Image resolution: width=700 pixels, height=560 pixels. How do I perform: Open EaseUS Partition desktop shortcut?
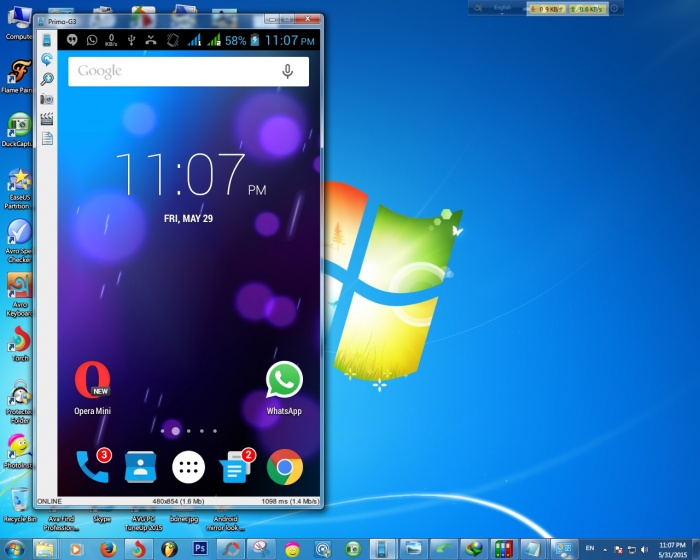tap(18, 189)
